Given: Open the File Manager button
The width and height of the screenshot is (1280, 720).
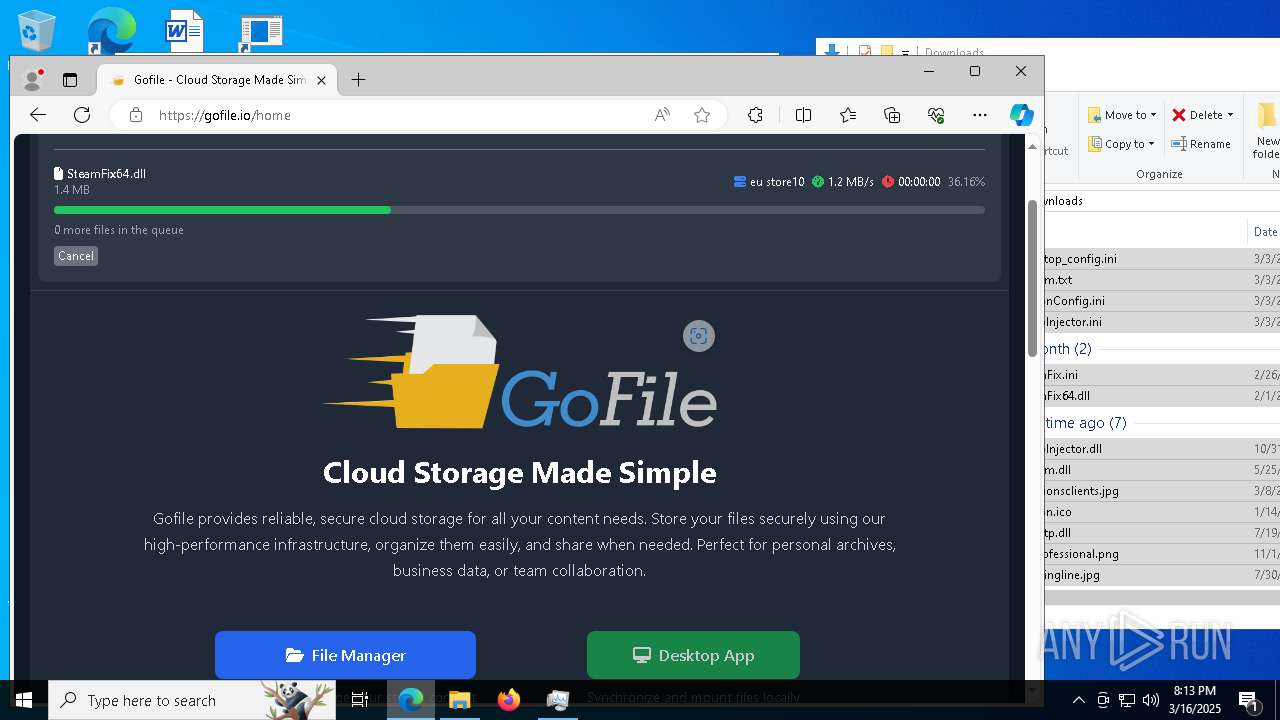Looking at the screenshot, I should point(345,655).
